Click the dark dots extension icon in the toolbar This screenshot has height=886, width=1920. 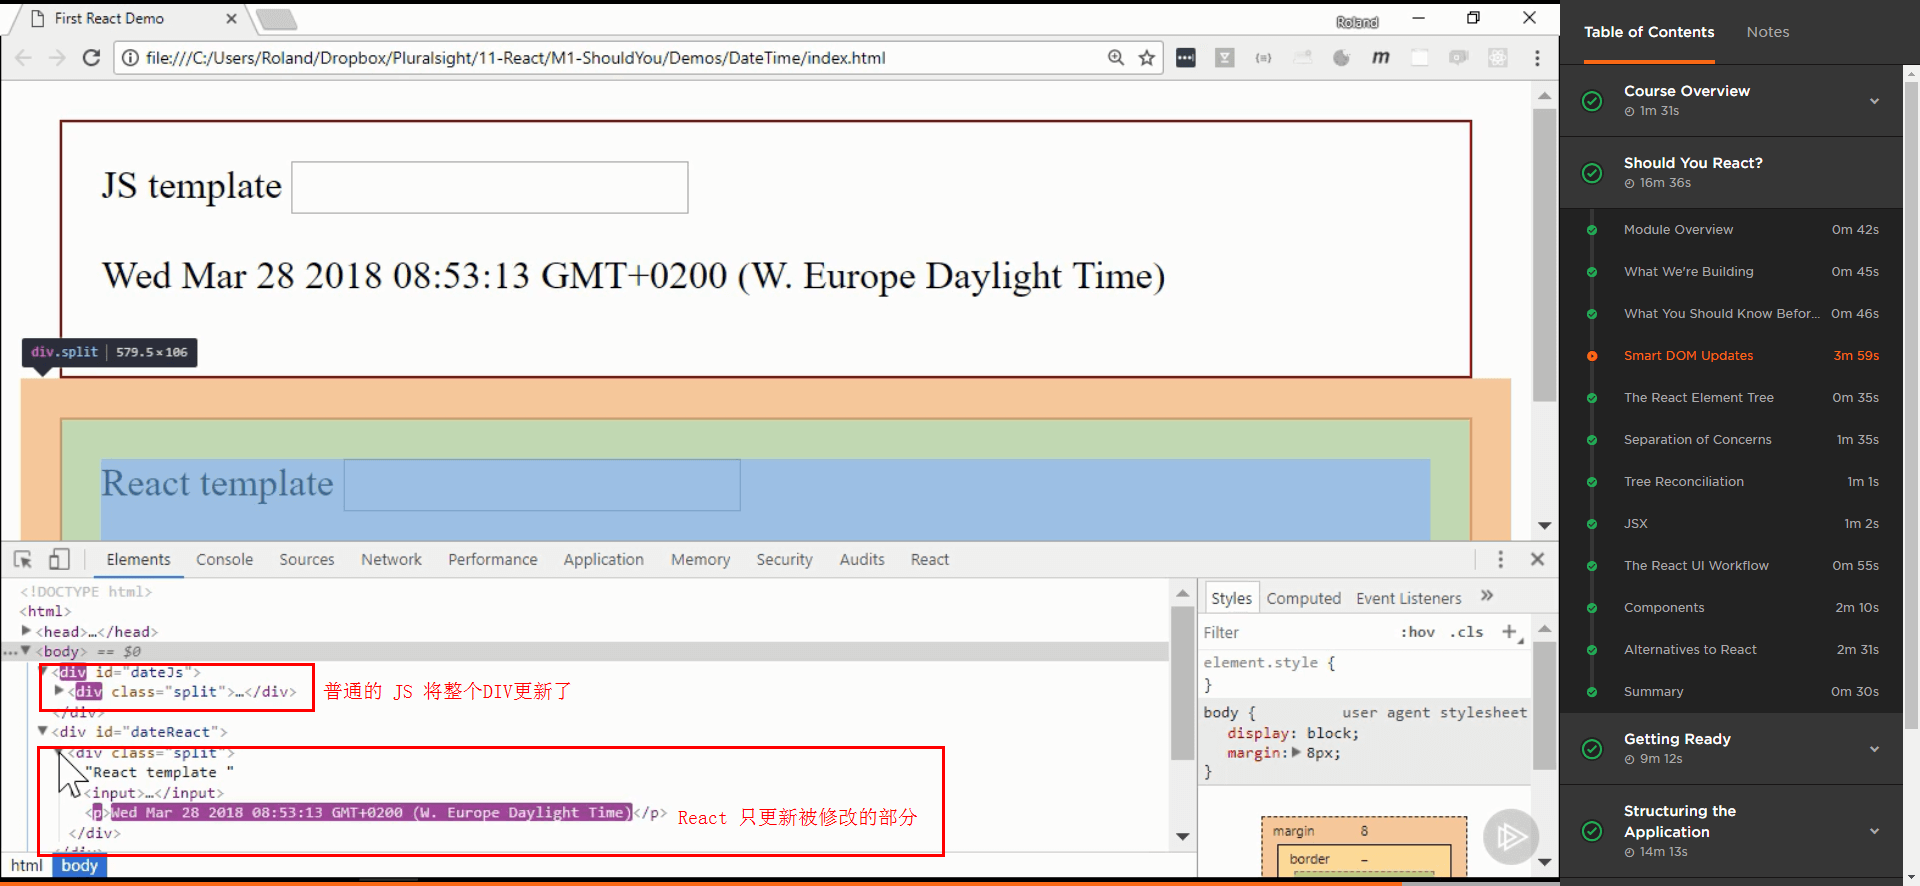1186,58
